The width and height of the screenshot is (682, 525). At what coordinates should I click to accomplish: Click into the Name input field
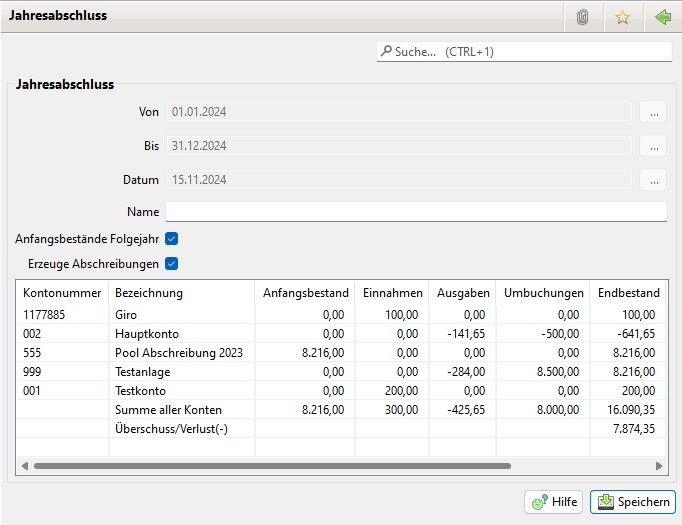tap(415, 212)
